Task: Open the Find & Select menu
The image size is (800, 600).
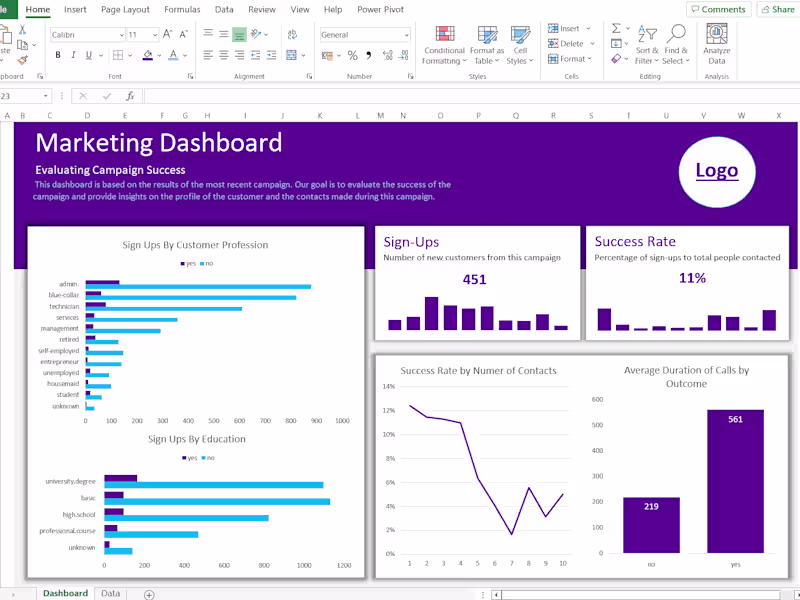Action: [676, 45]
